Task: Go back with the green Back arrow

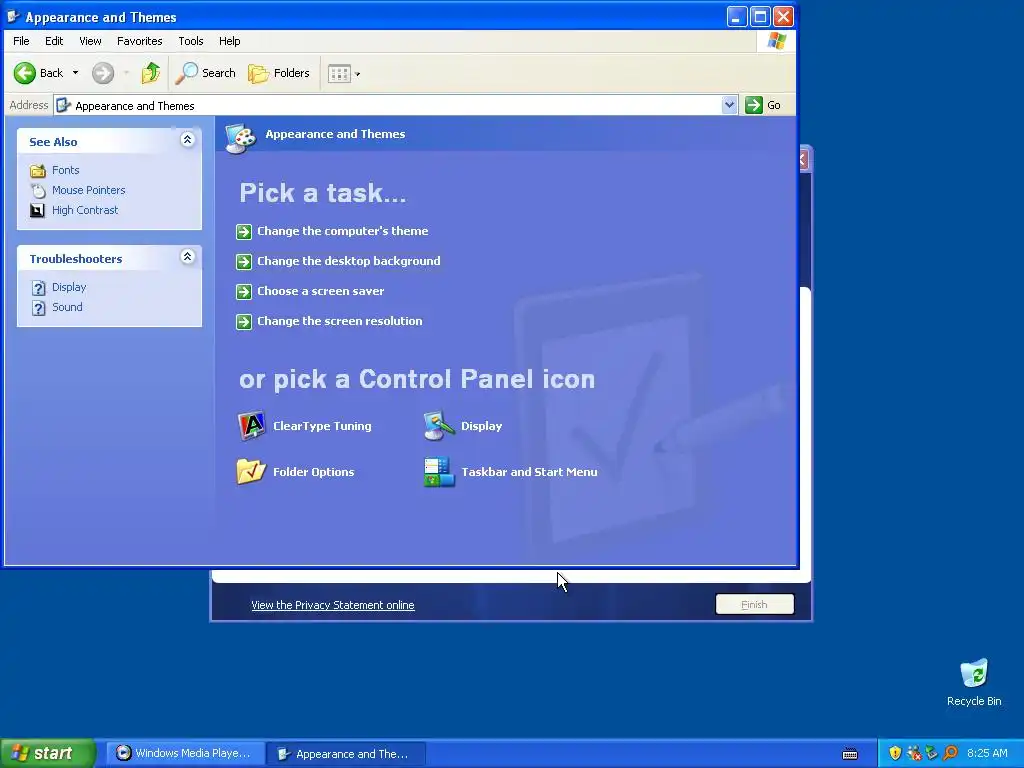Action: 25,73
